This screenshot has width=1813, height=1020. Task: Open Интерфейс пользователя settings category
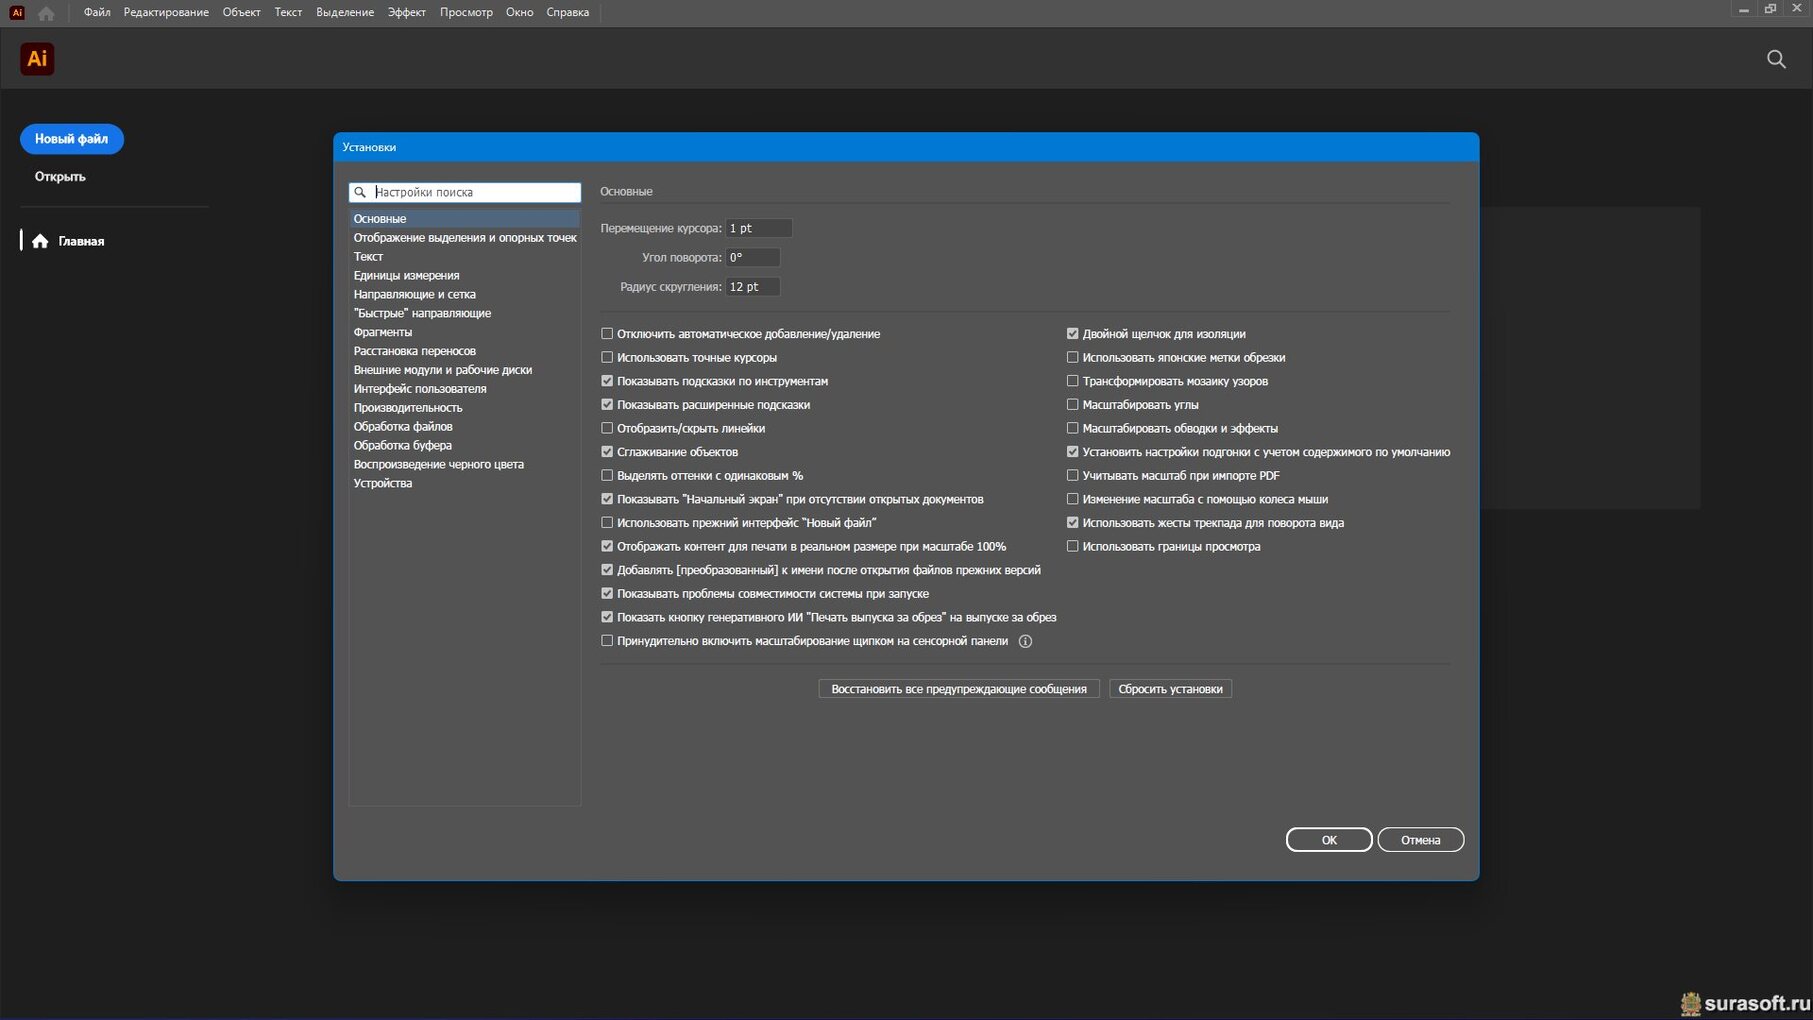(x=420, y=389)
